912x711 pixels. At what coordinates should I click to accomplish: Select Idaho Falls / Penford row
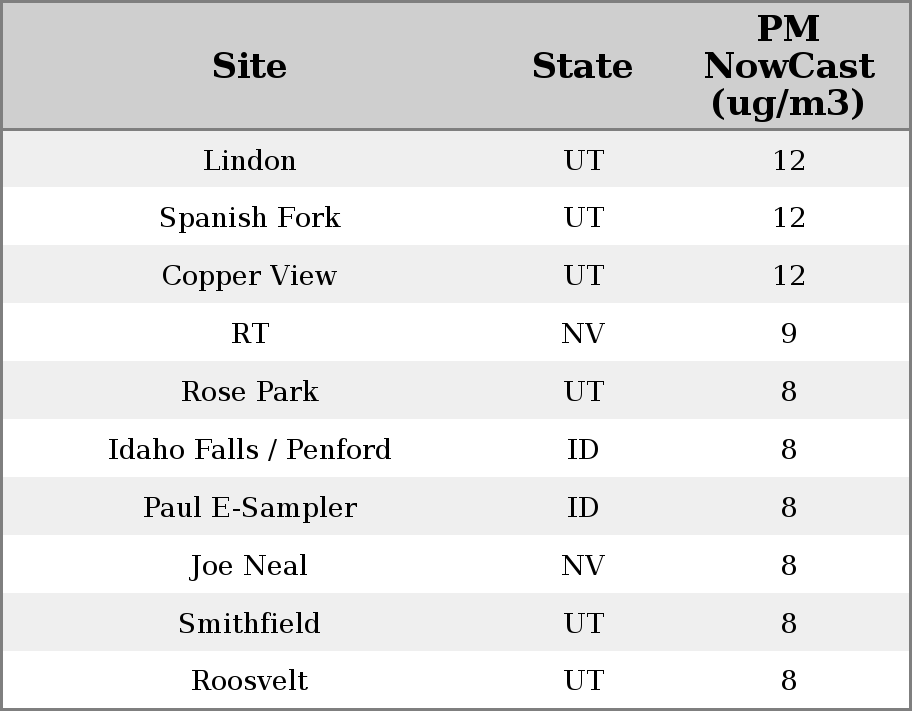point(249,450)
